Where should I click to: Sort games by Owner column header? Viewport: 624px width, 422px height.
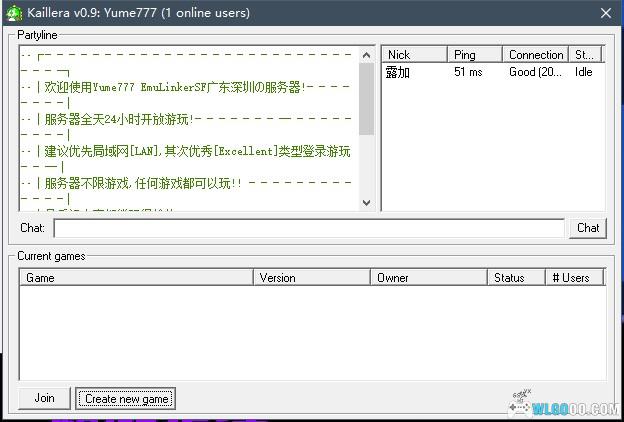click(429, 277)
